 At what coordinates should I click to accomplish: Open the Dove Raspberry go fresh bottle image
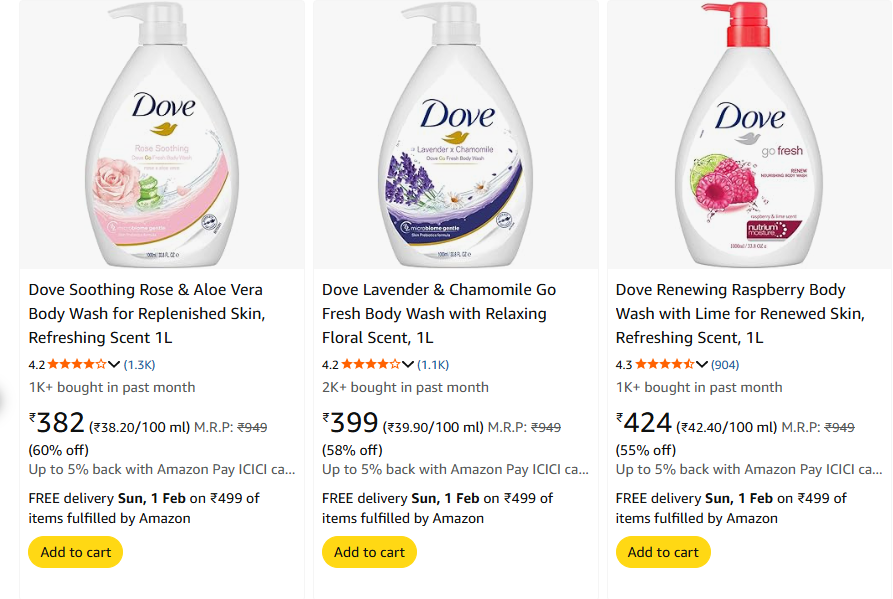click(x=749, y=135)
